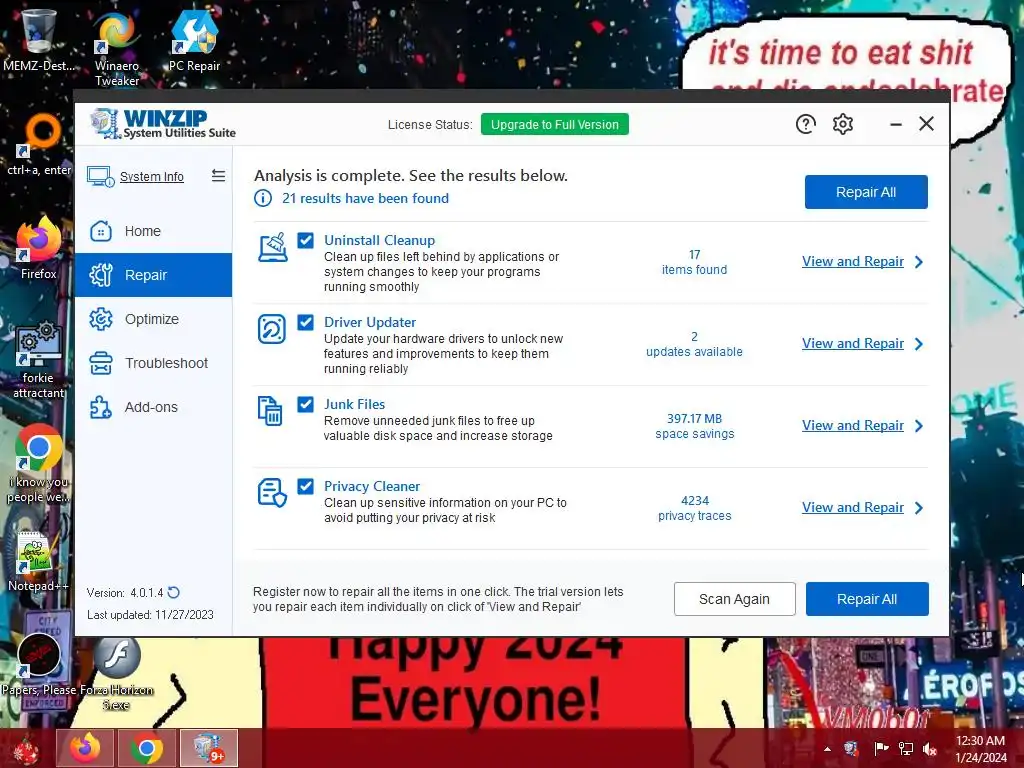Open the help question mark icon
Viewport: 1024px width, 768px height.
coord(805,124)
